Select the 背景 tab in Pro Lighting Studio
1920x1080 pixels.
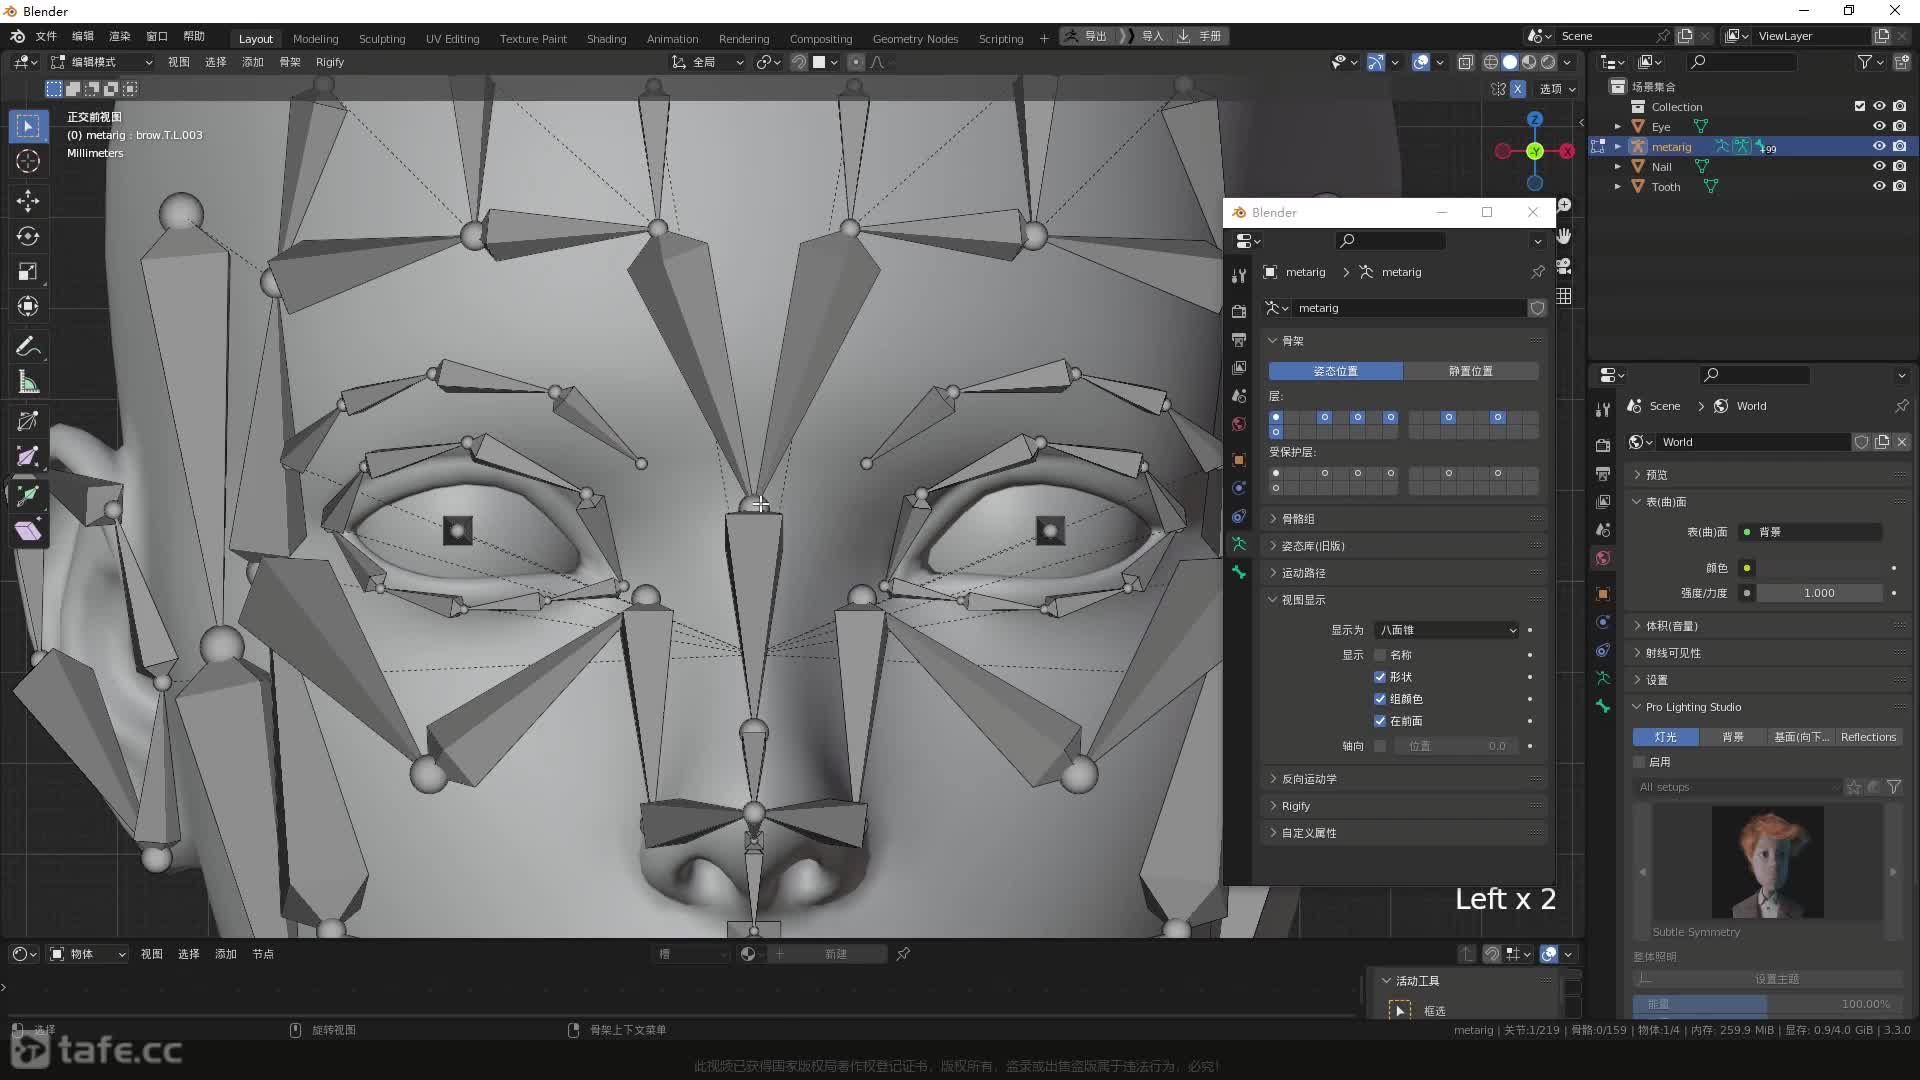pyautogui.click(x=1733, y=737)
